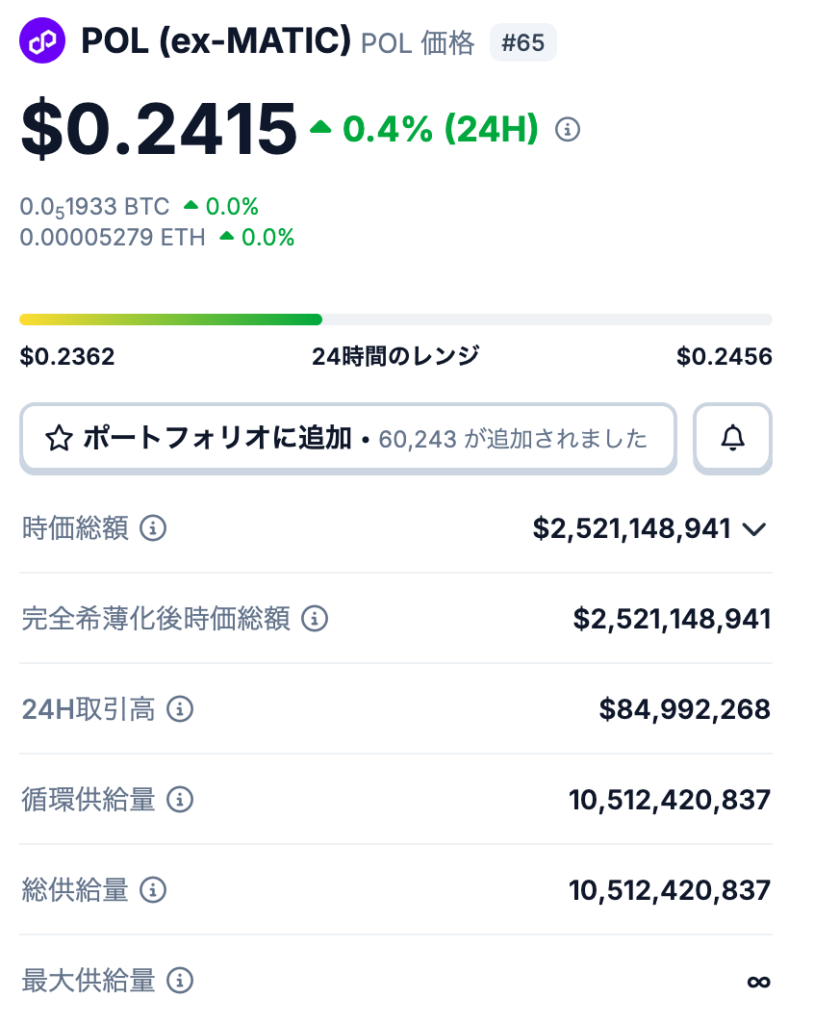The height and width of the screenshot is (1024, 814).
Task: Click info icon beside 時価総額
Action: [152, 528]
